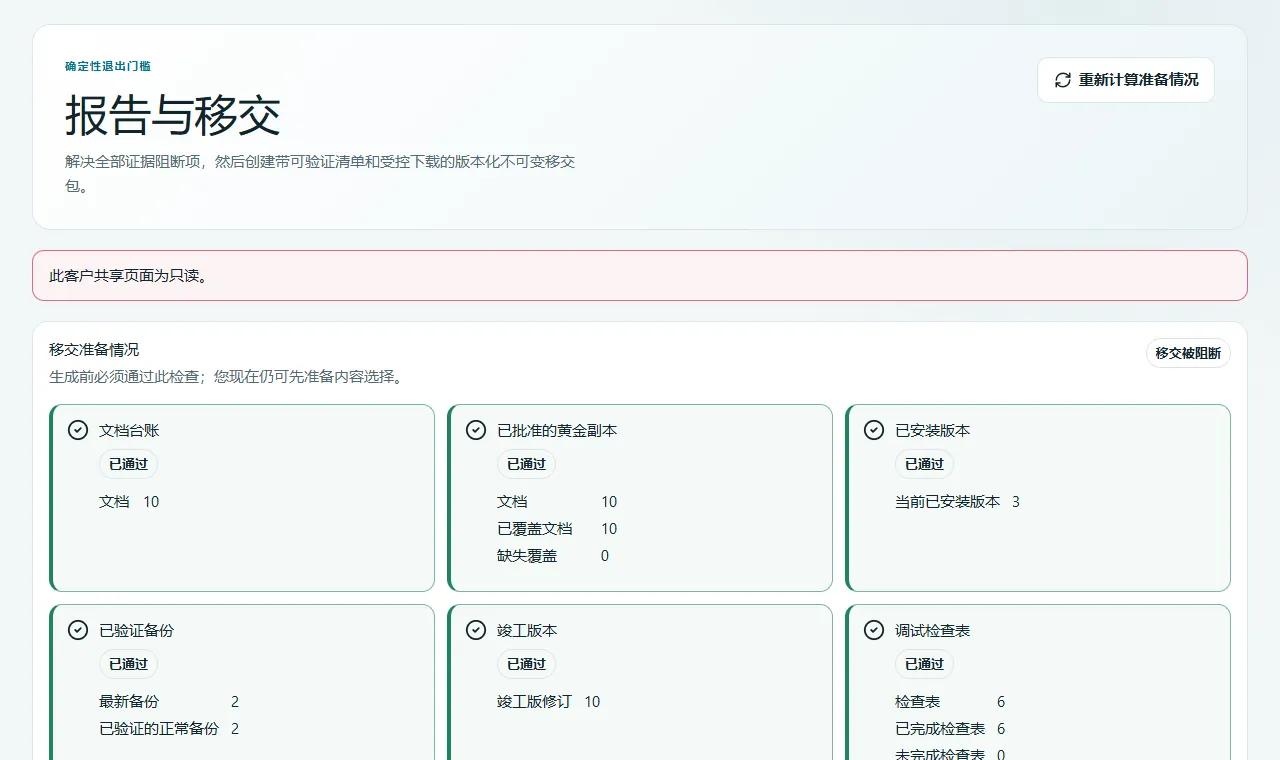Click the check icon on 已批准的黄金副本 card
Image resolution: width=1280 pixels, height=760 pixels.
[476, 430]
